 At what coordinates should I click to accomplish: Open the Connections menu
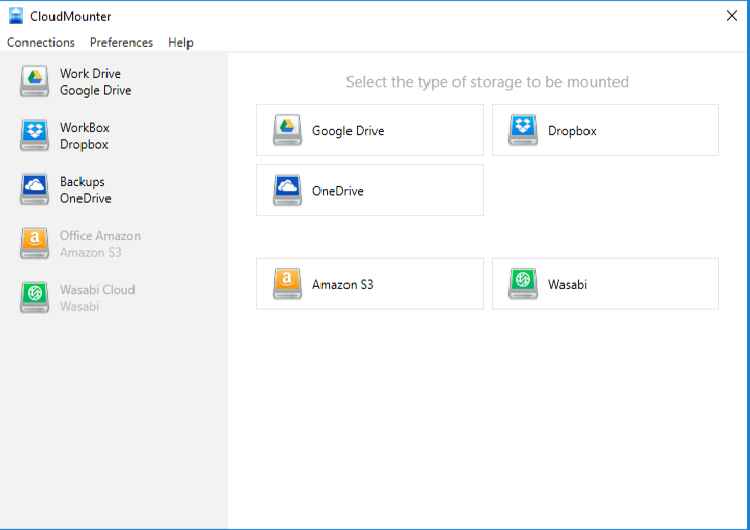[41, 42]
